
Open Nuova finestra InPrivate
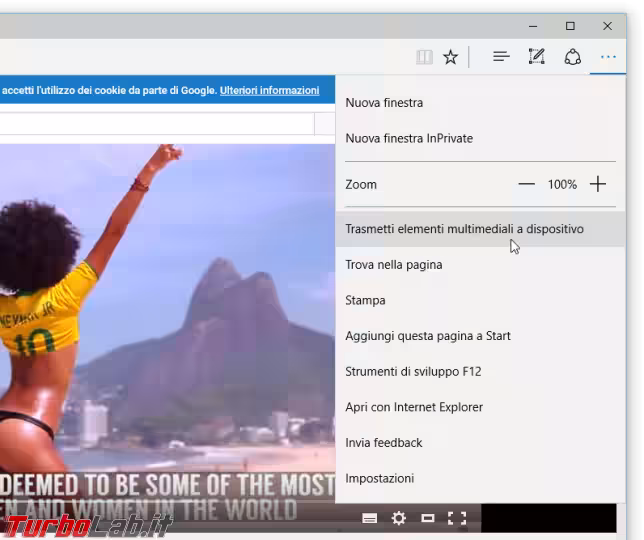(408, 138)
